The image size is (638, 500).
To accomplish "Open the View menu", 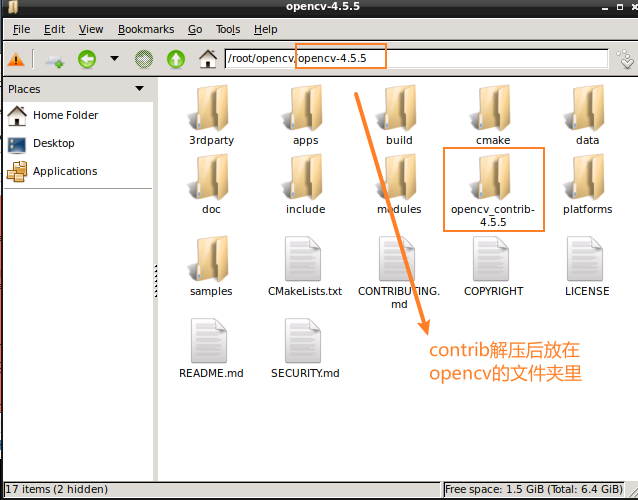I will click(91, 30).
